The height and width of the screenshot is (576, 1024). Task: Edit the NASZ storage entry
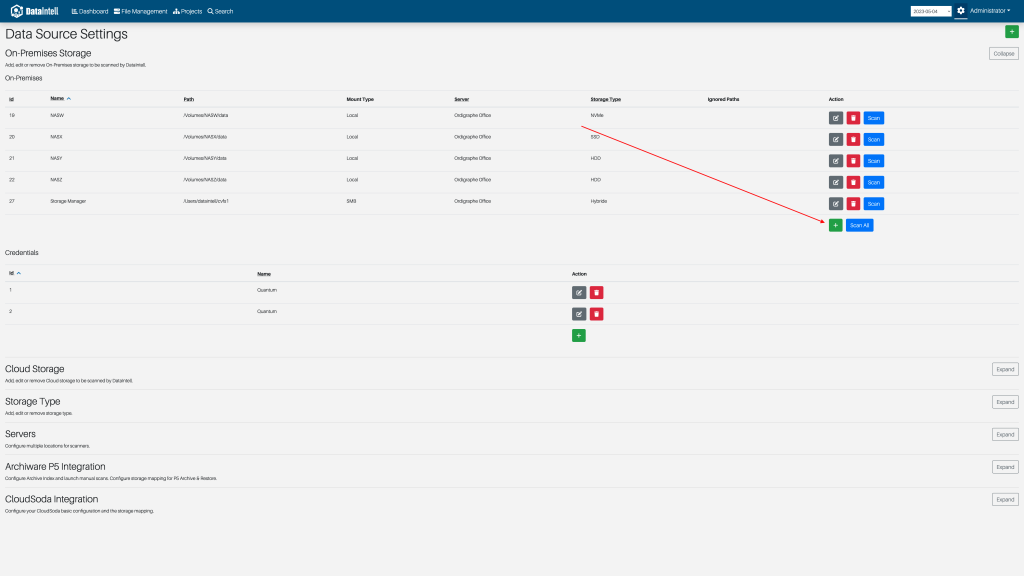[x=835, y=182]
